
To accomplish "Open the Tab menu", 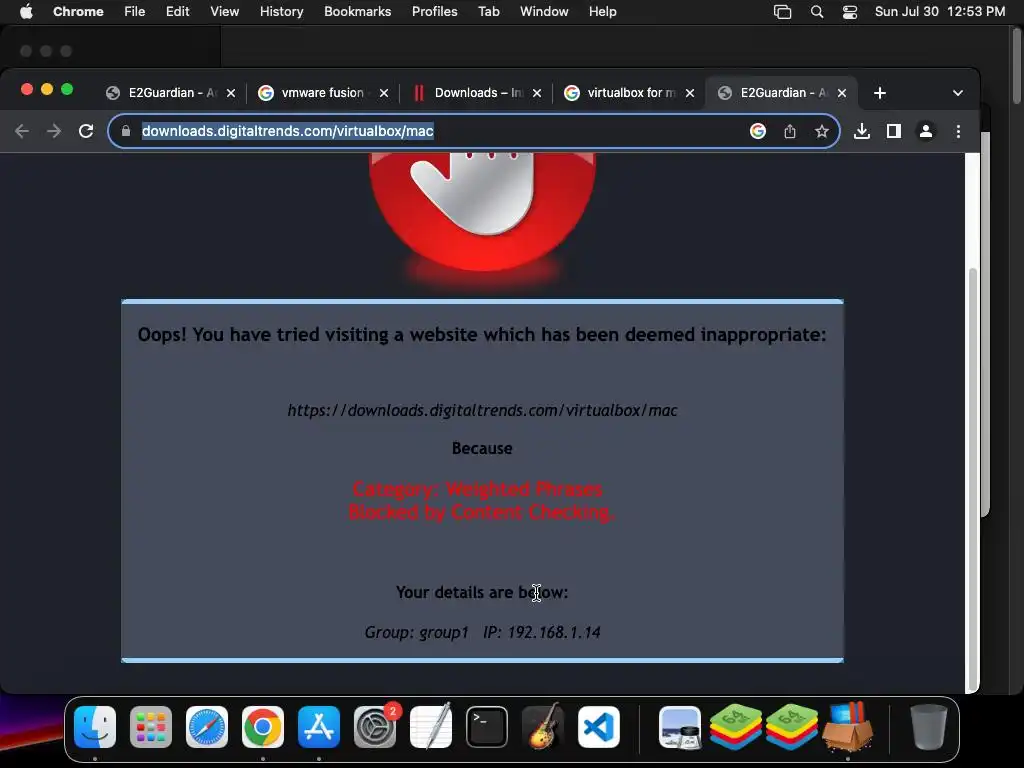I will (488, 12).
